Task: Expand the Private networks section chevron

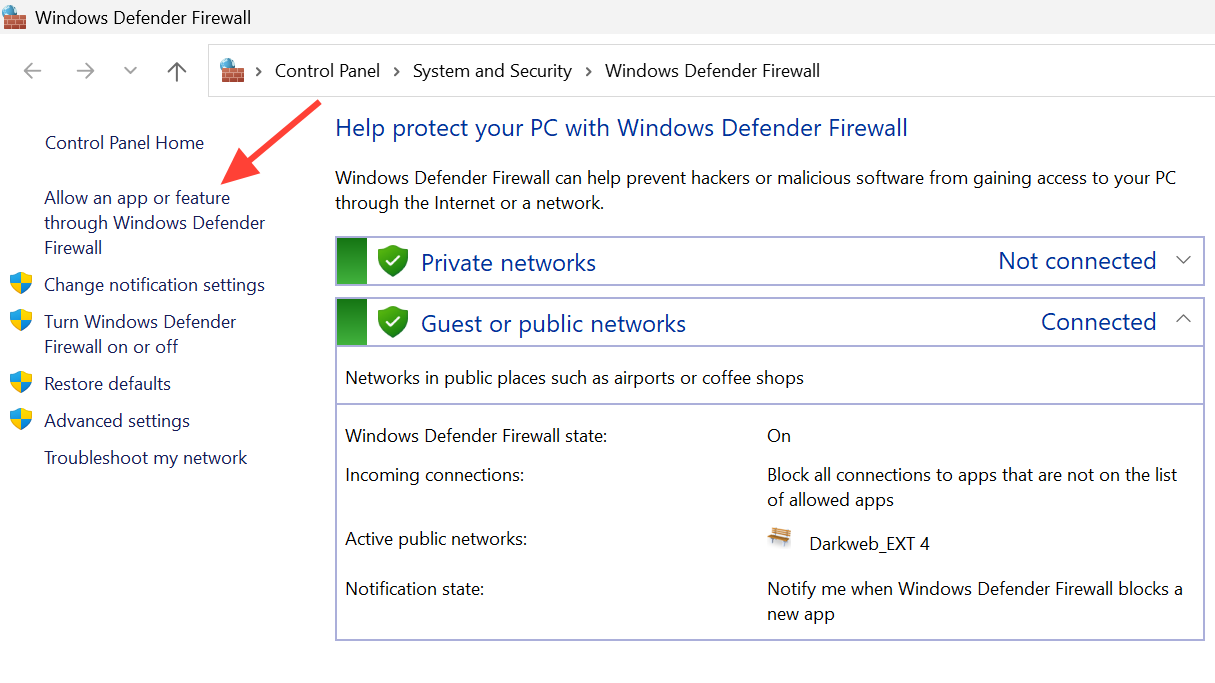Action: point(1184,260)
